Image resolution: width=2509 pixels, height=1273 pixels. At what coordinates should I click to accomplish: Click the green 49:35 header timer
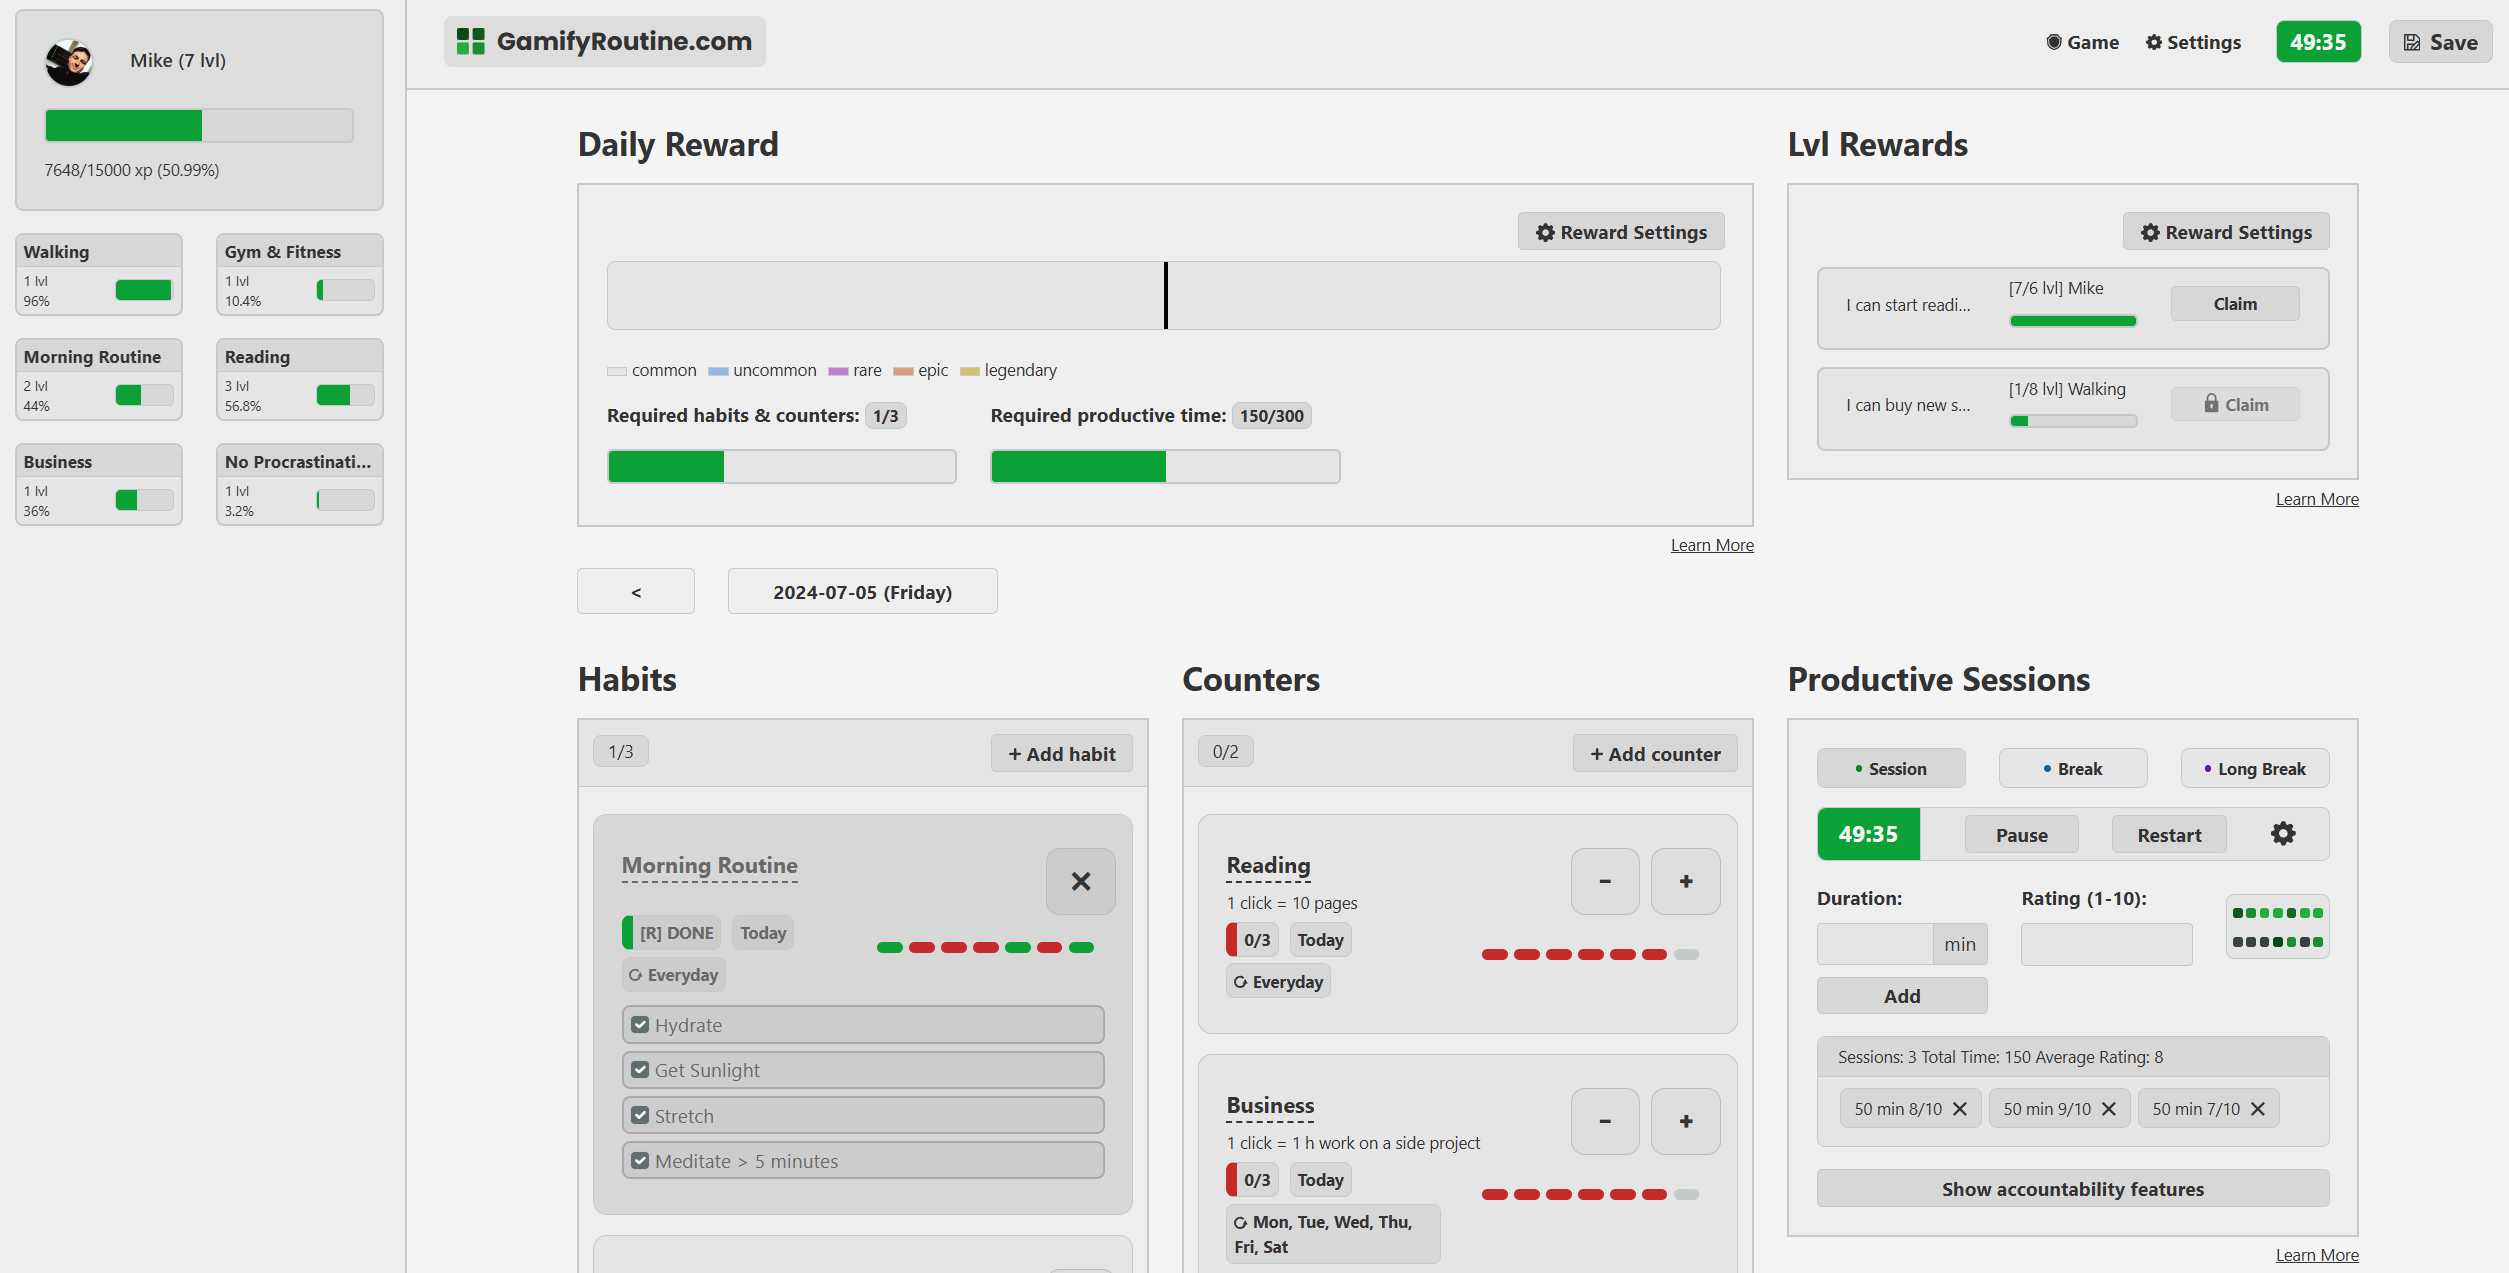click(x=2318, y=42)
